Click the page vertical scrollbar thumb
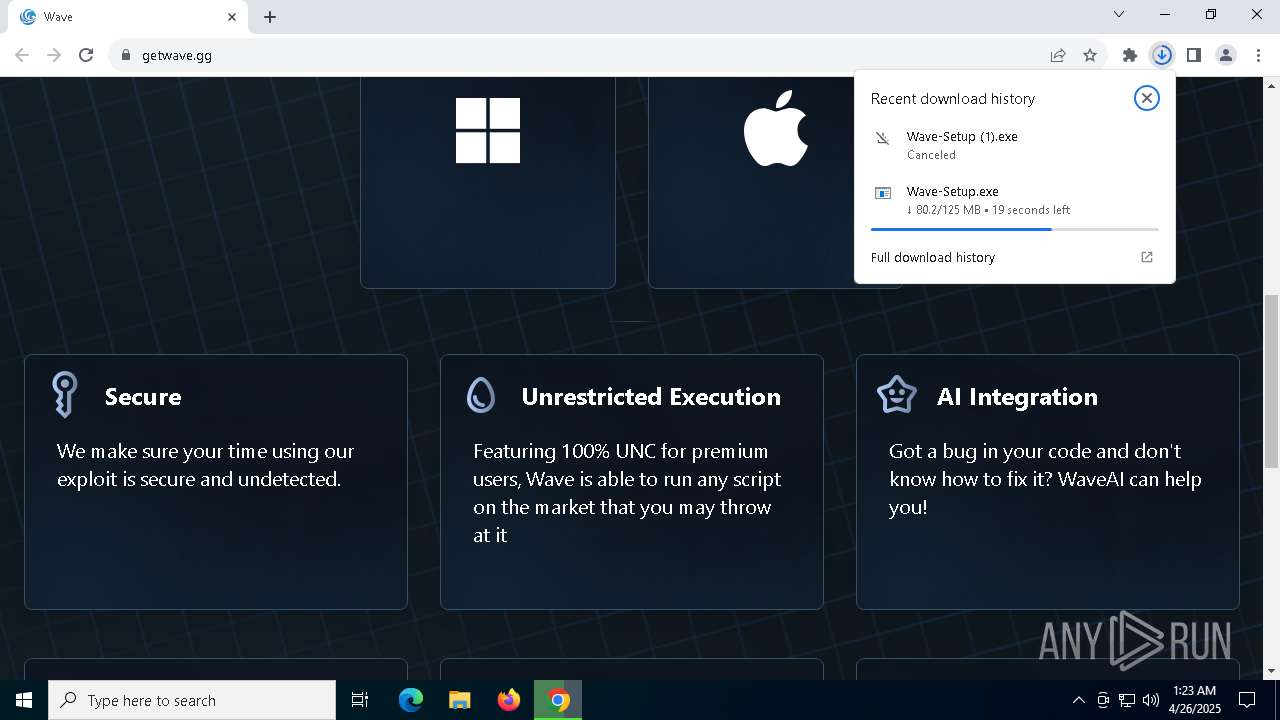This screenshot has width=1280, height=720. (1271, 381)
